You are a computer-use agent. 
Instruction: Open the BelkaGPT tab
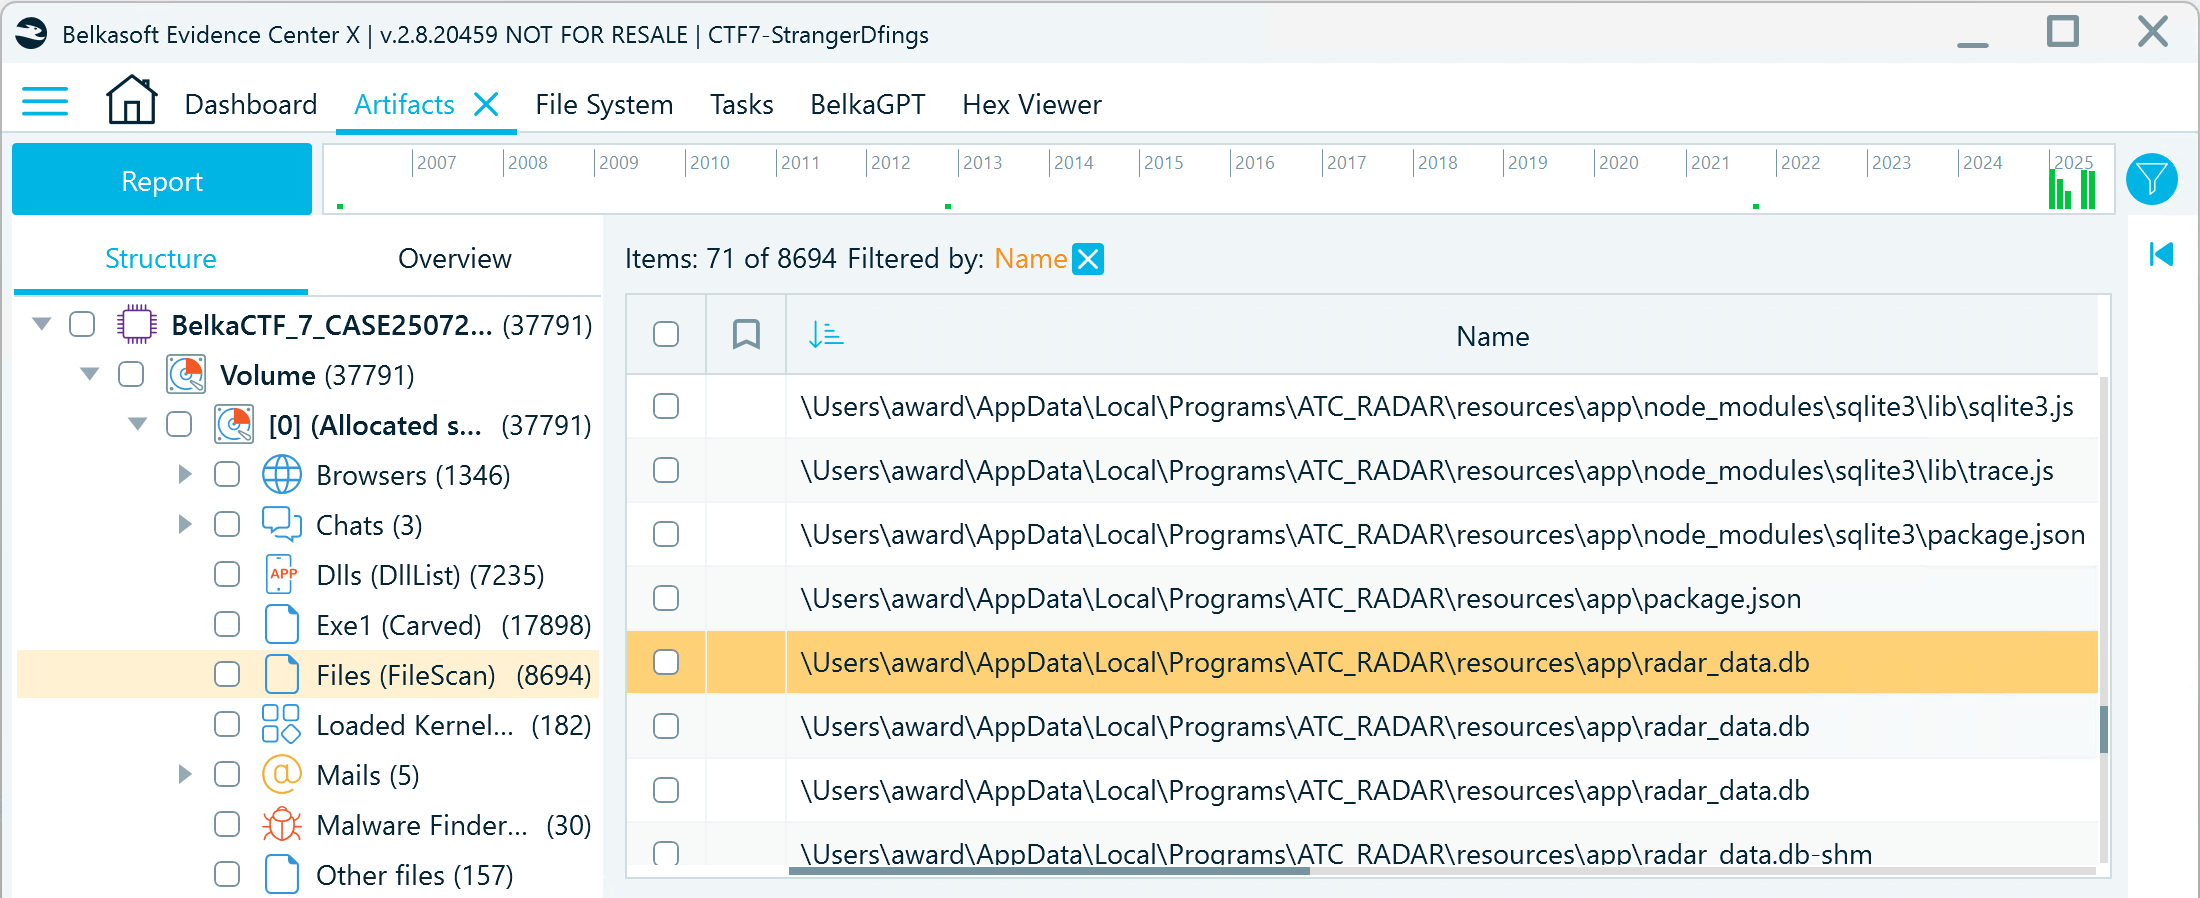click(868, 104)
